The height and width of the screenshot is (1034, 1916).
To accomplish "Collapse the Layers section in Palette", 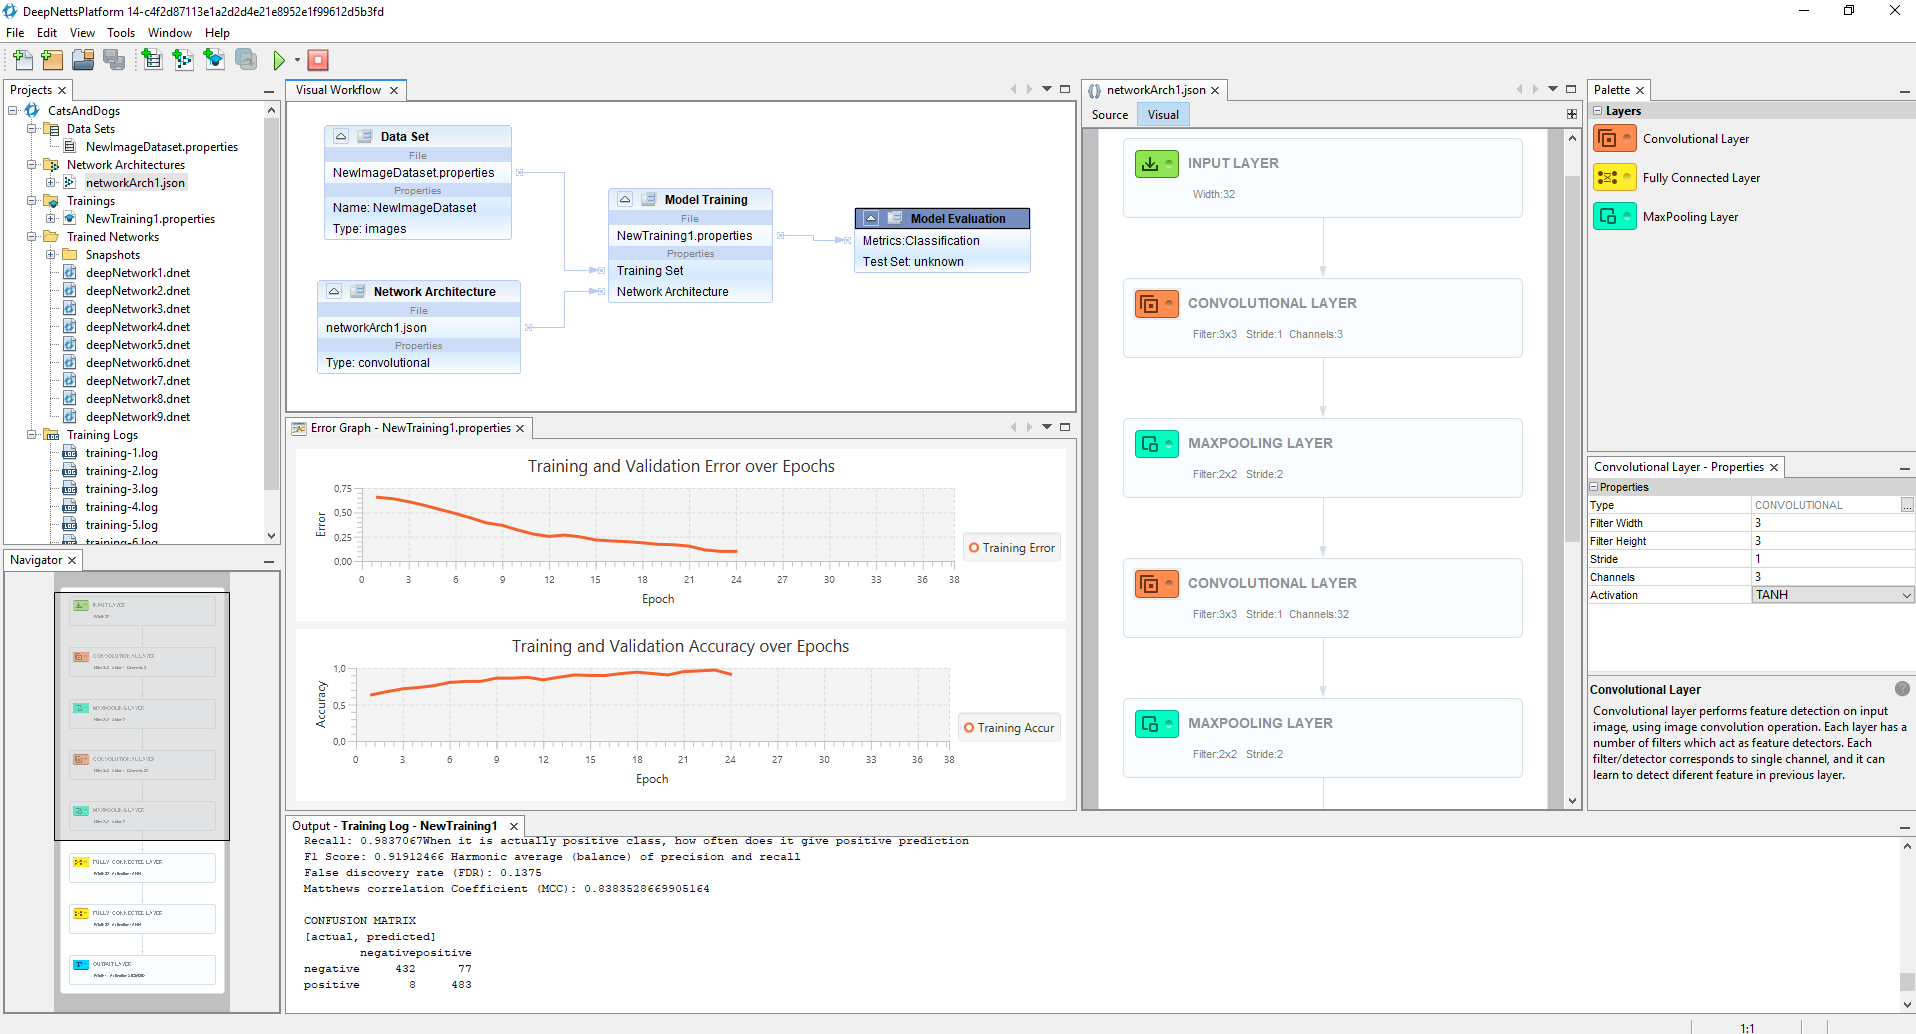I will click(1598, 111).
